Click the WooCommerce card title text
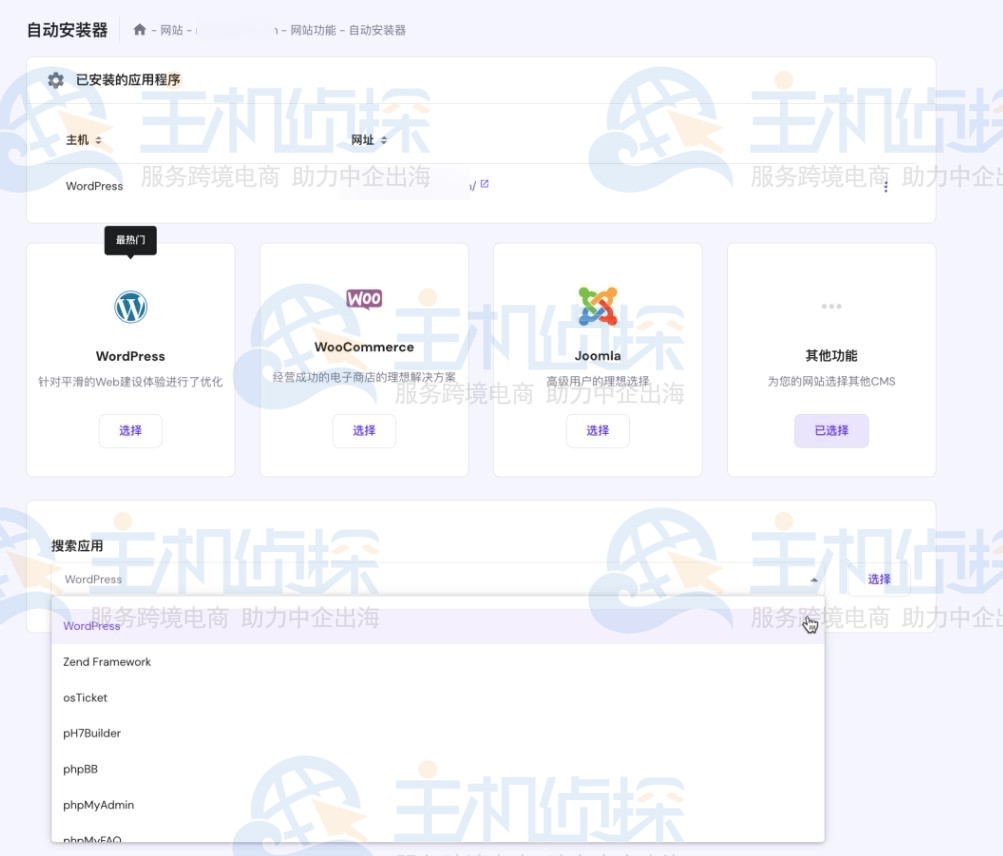The image size is (1003, 856). pos(364,347)
